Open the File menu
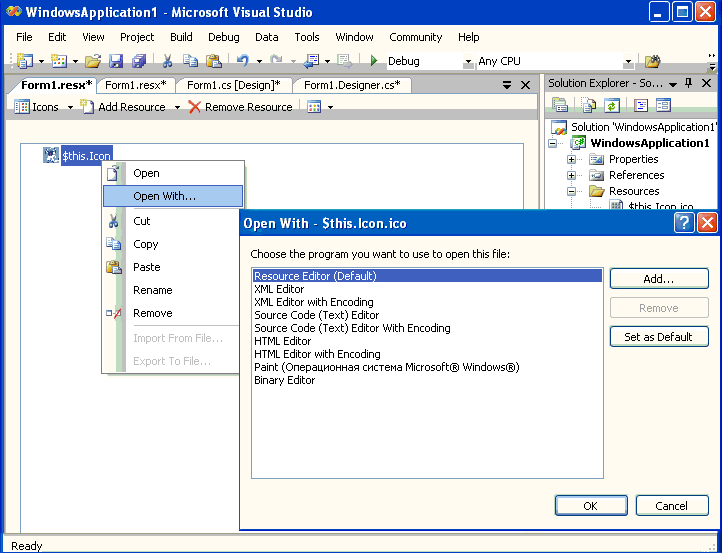 (x=24, y=37)
